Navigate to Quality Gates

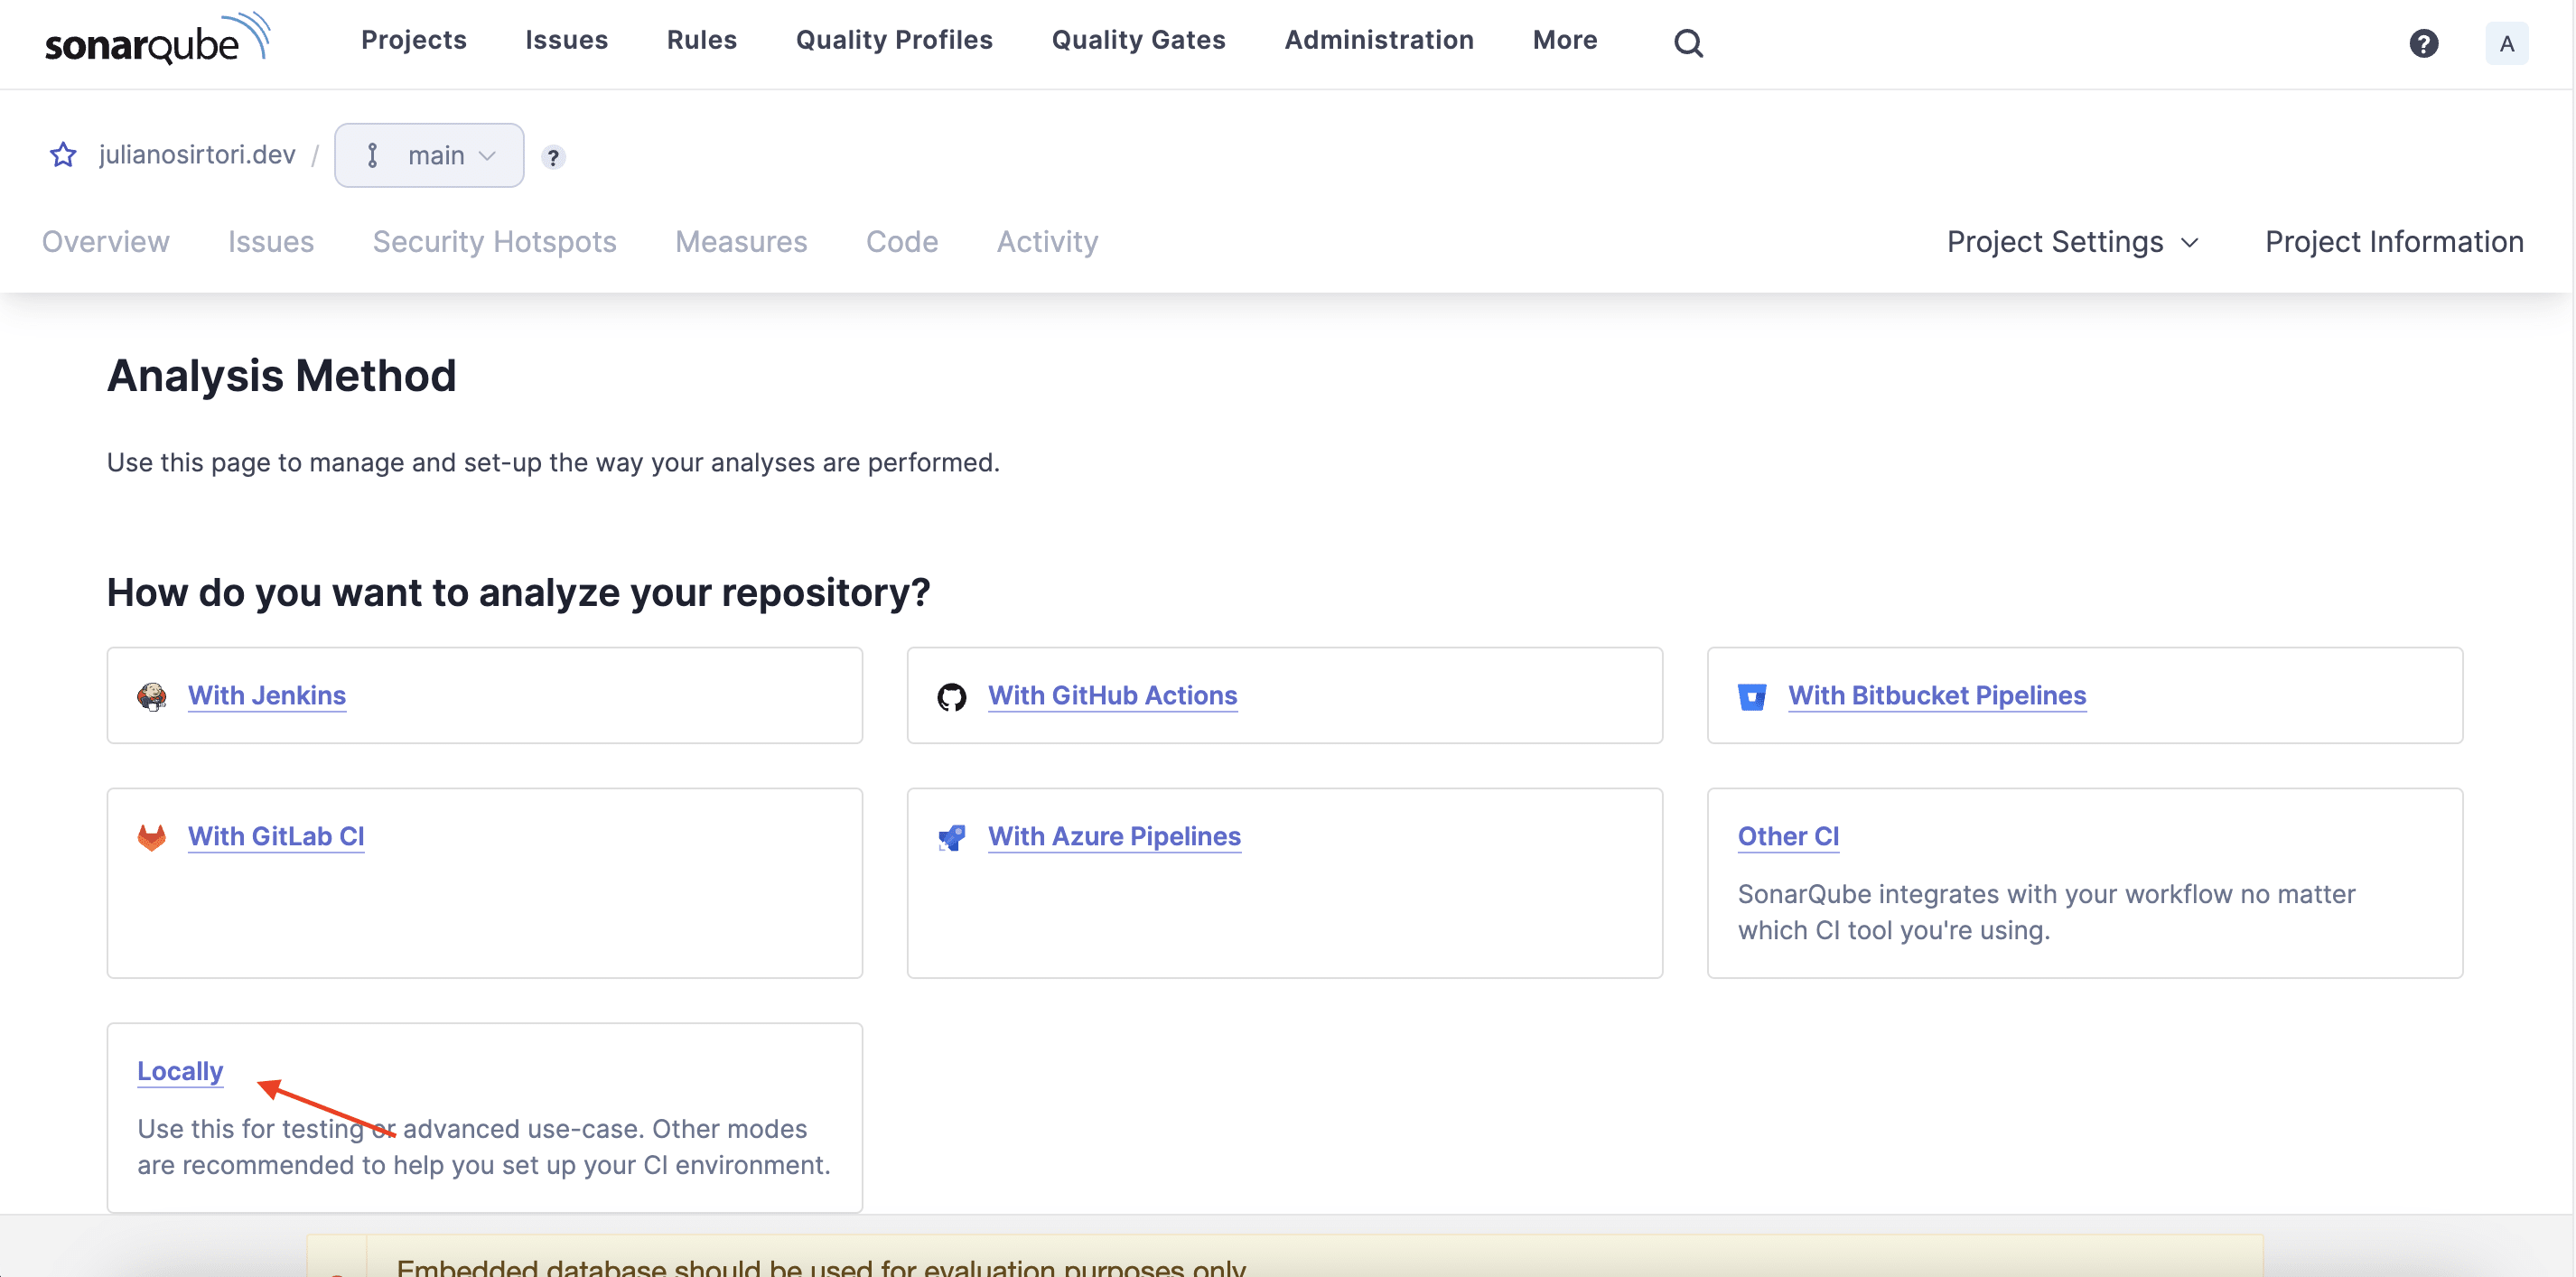pos(1138,40)
